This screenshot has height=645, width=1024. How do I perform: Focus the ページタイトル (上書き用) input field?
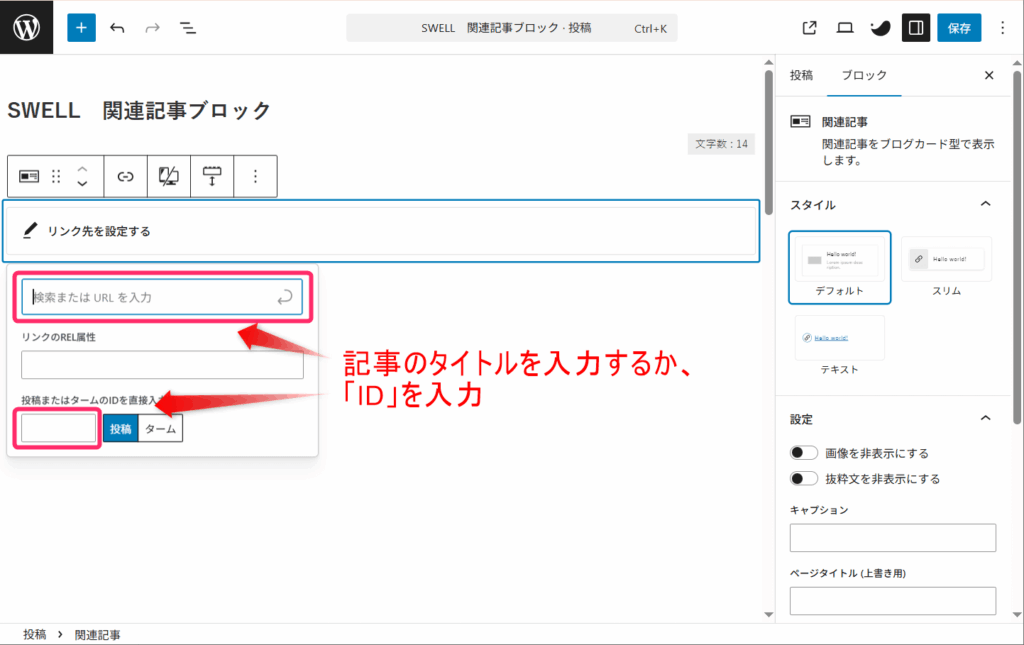(892, 601)
